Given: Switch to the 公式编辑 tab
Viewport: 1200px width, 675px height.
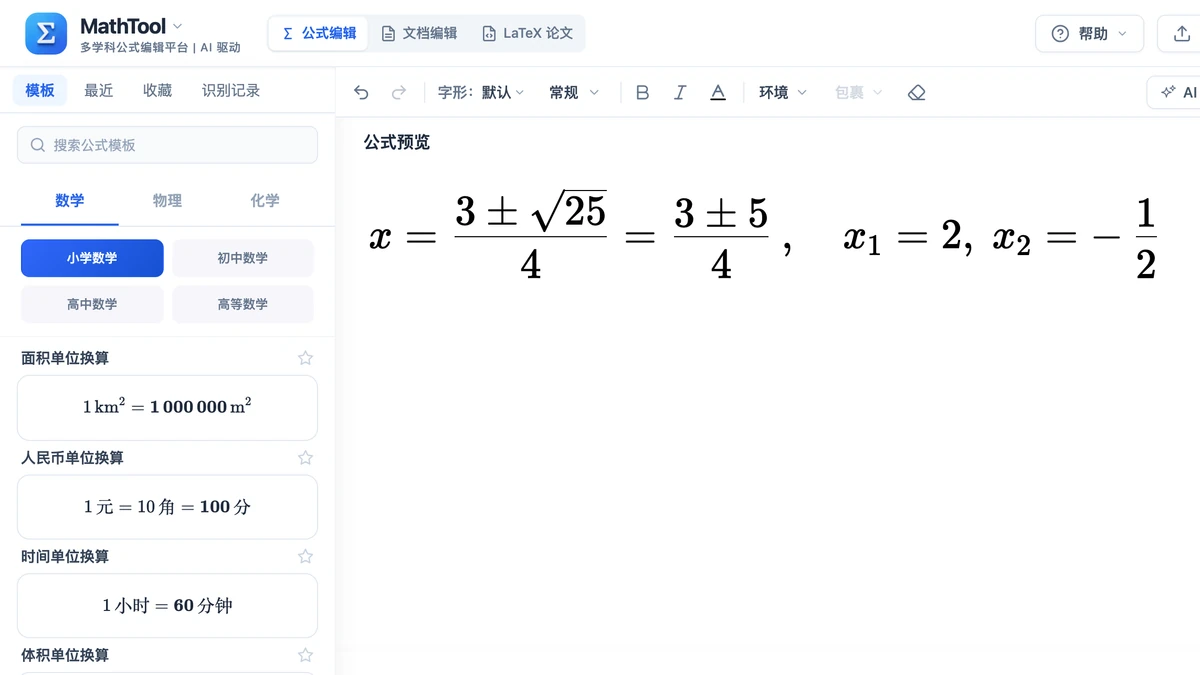Looking at the screenshot, I should [x=319, y=33].
